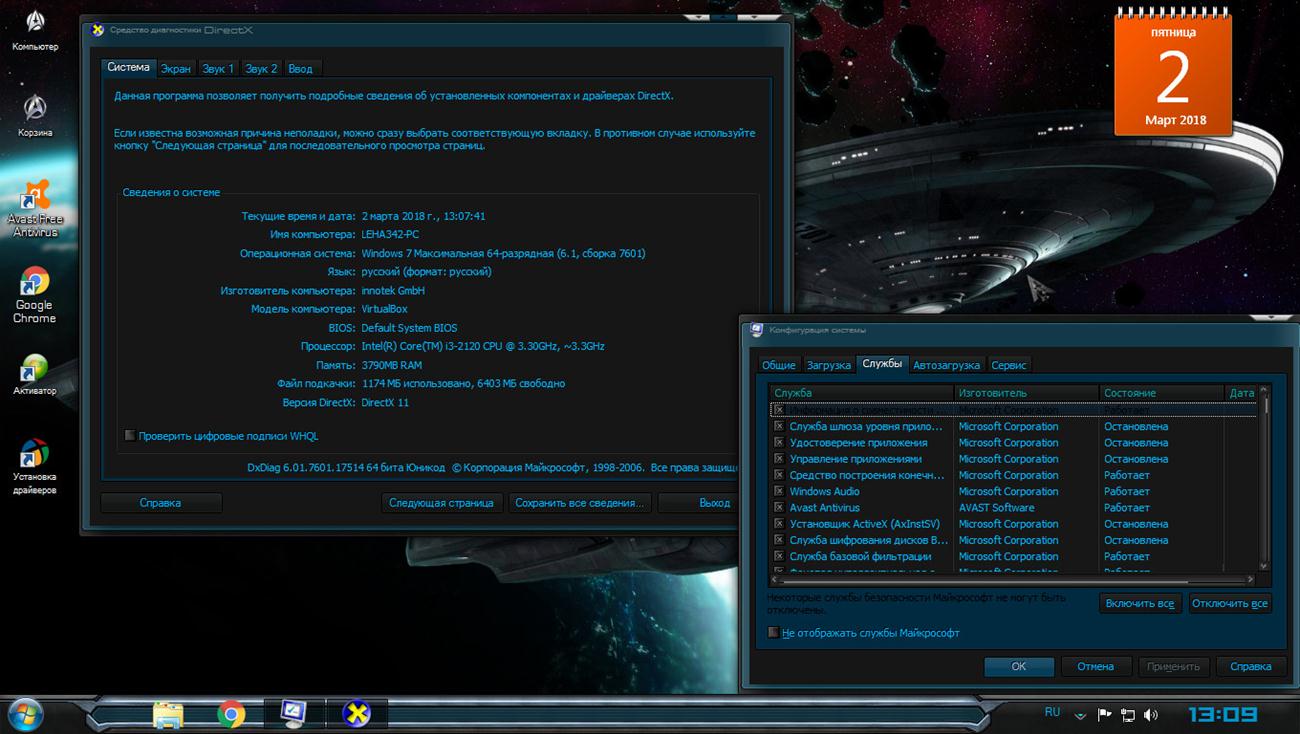Click the Chrome icon in the taskbar

(231, 713)
